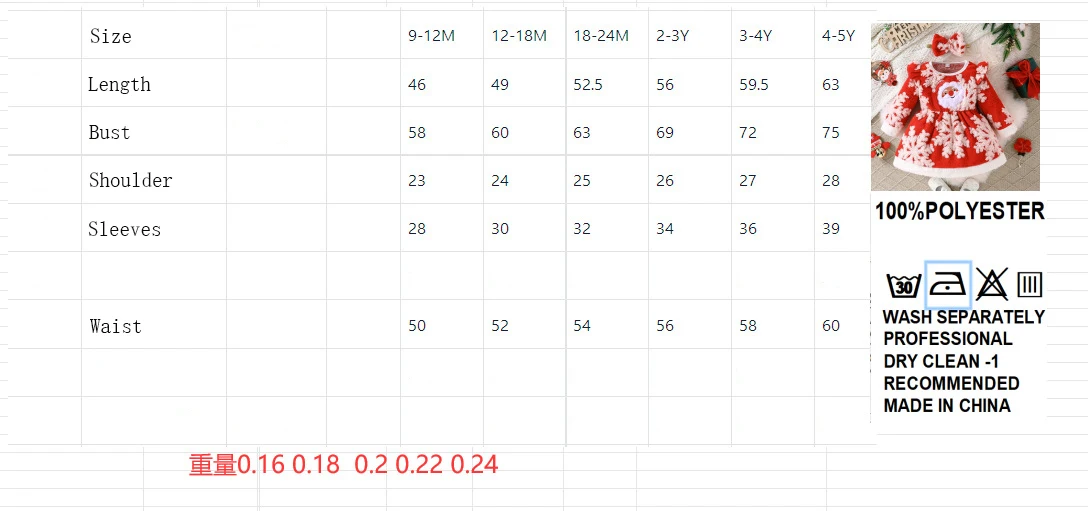The width and height of the screenshot is (1088, 511).
Task: Click the MADE IN CHINA text
Action: coord(946,405)
